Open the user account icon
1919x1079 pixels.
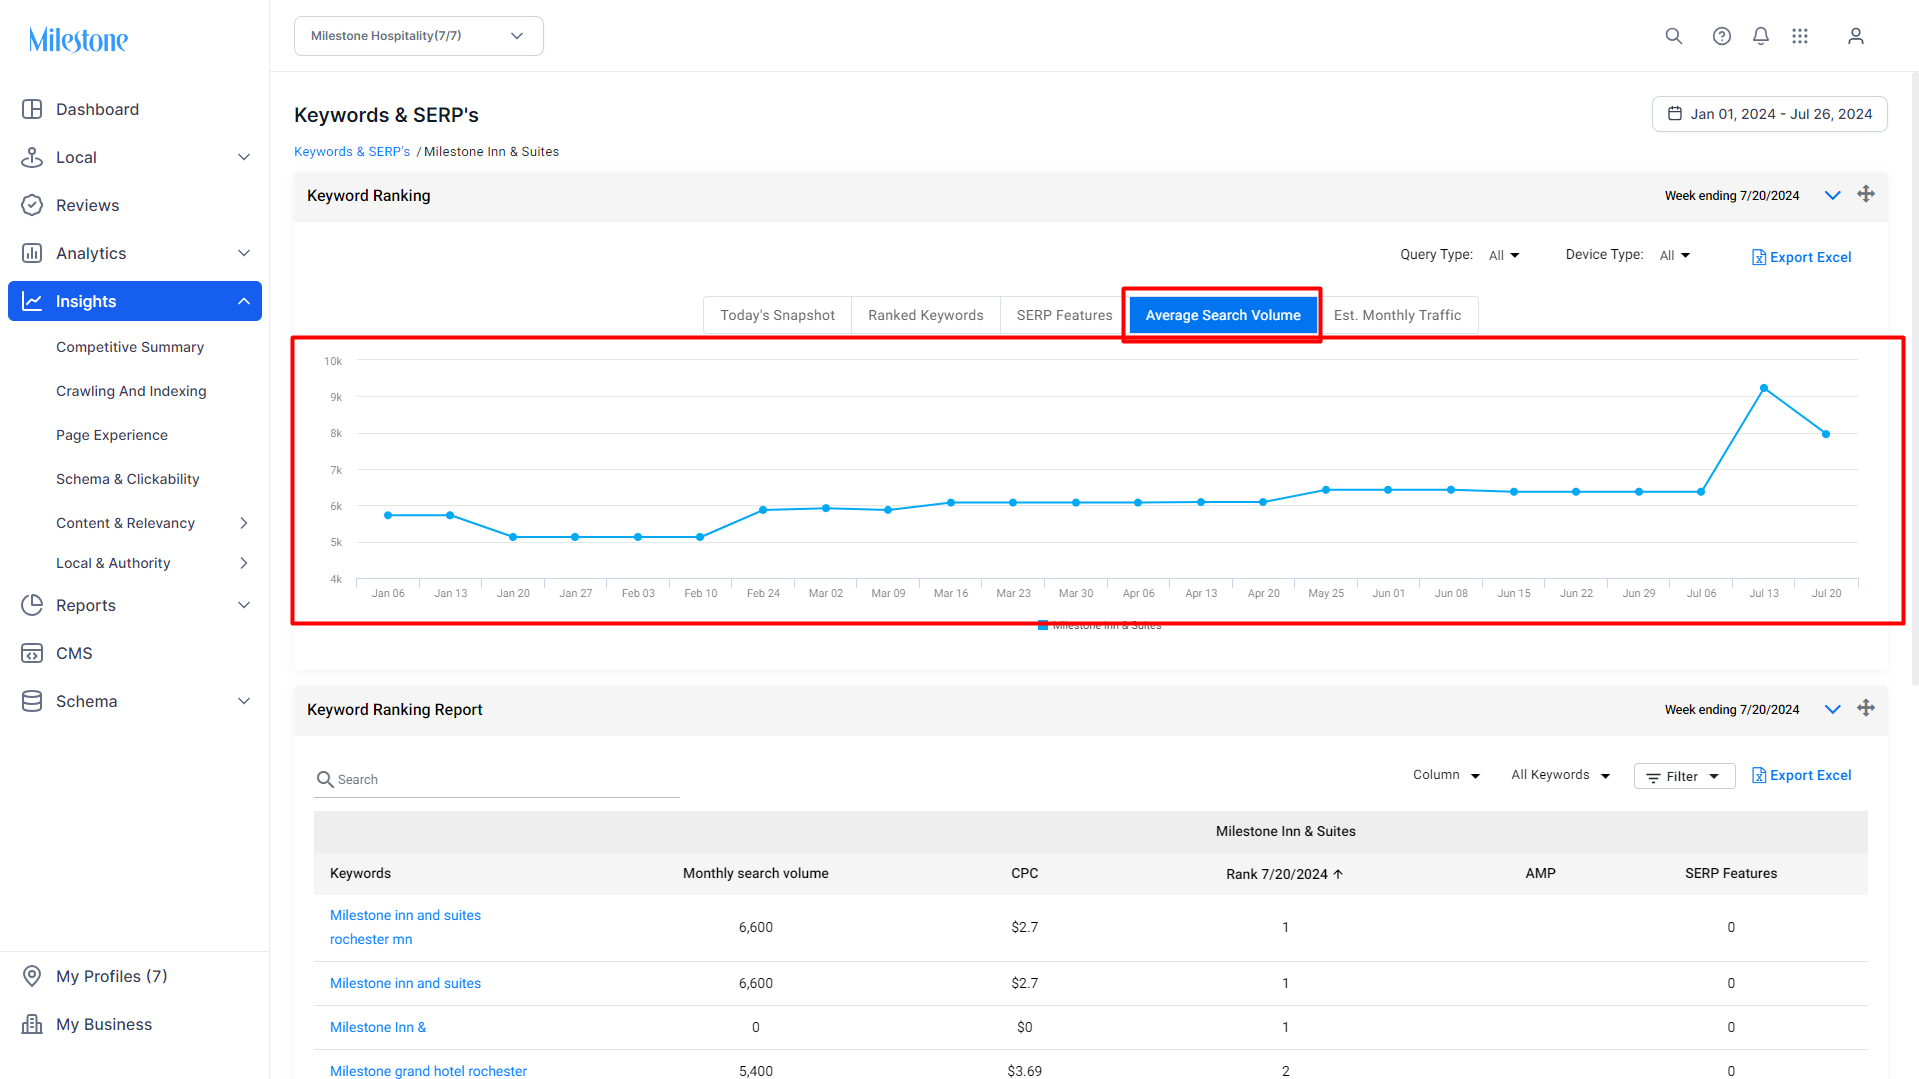point(1855,36)
